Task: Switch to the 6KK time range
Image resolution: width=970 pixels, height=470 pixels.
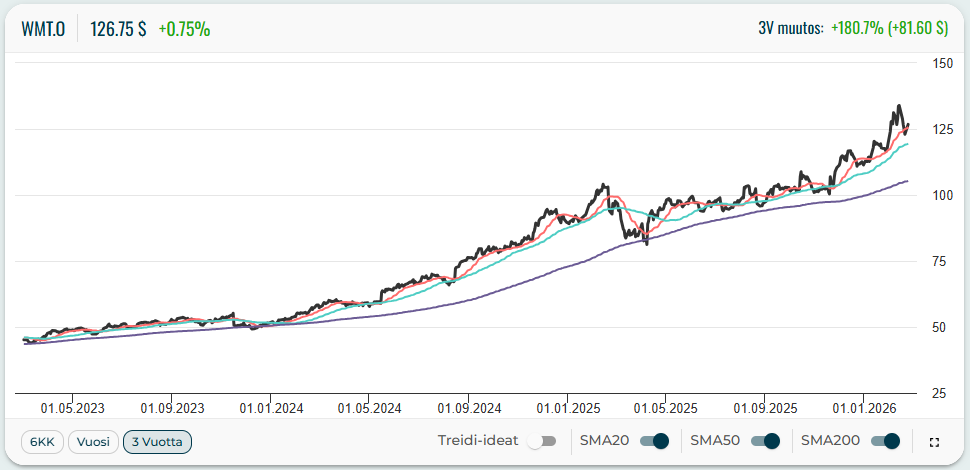Action: coord(41,441)
